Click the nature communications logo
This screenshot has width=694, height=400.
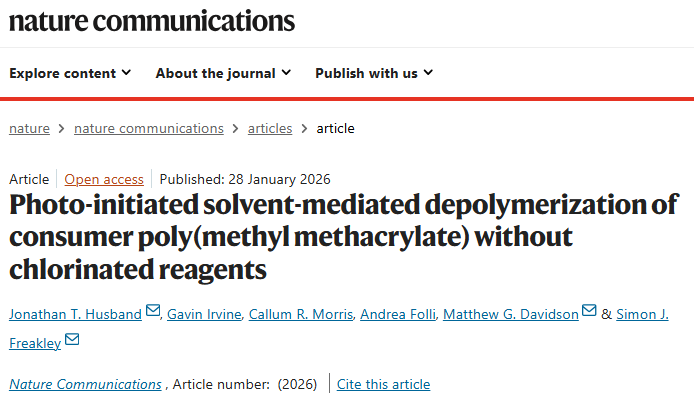click(152, 21)
